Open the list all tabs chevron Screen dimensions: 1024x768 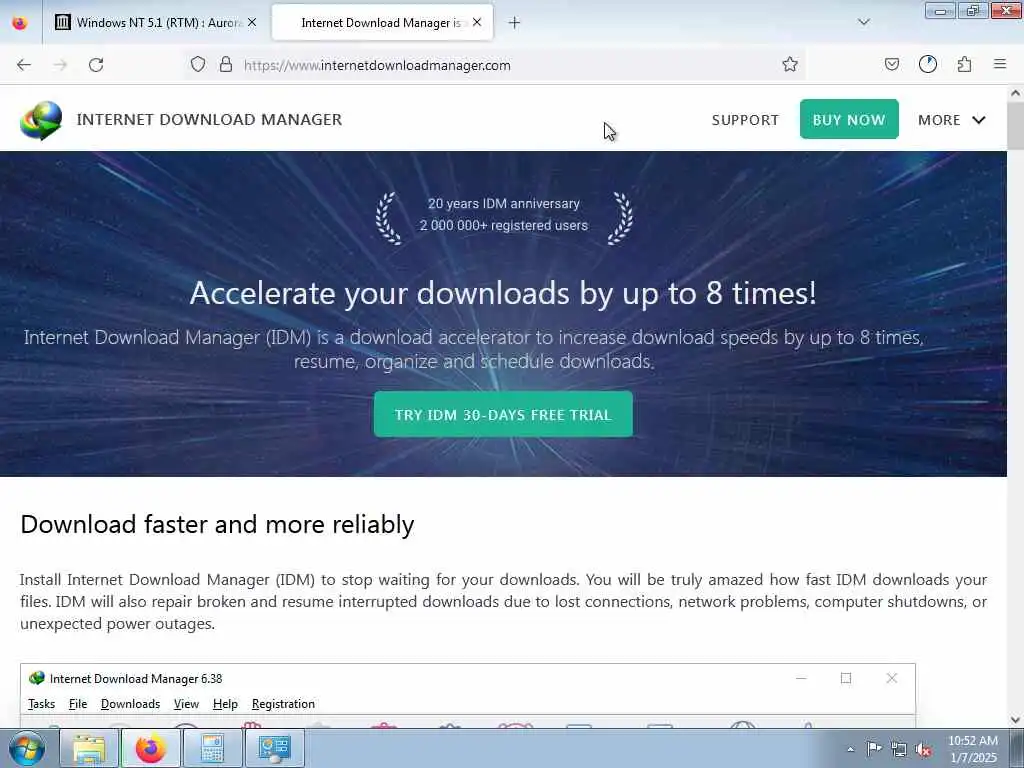click(863, 22)
